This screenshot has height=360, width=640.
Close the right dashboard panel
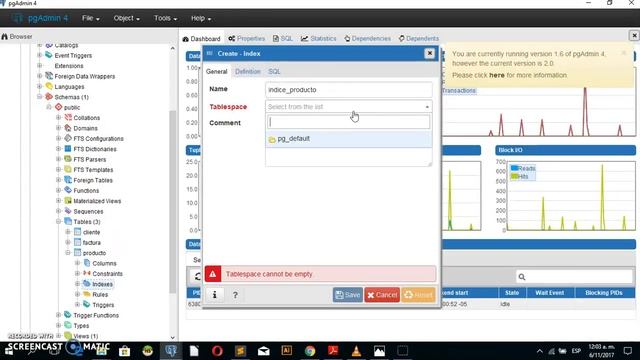pyautogui.click(x=634, y=36)
